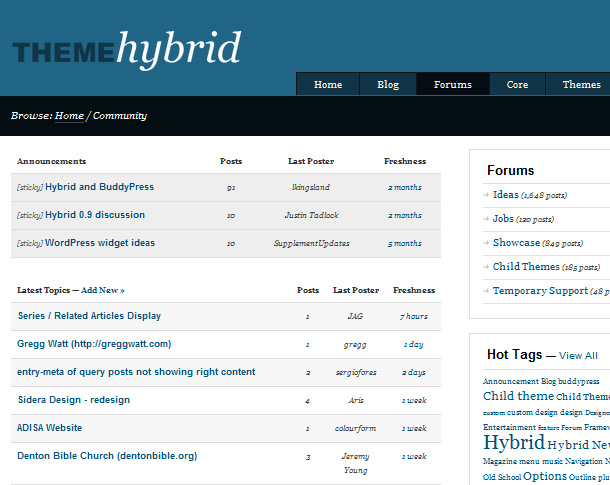The width and height of the screenshot is (610, 485).
Task: Click the Magazine tag
Action: (500, 461)
